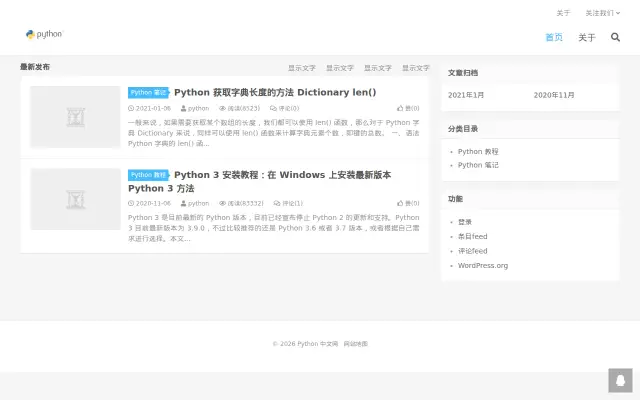640x400 pixels.
Task: Select fourth 显示文字 tab
Action: pos(416,68)
